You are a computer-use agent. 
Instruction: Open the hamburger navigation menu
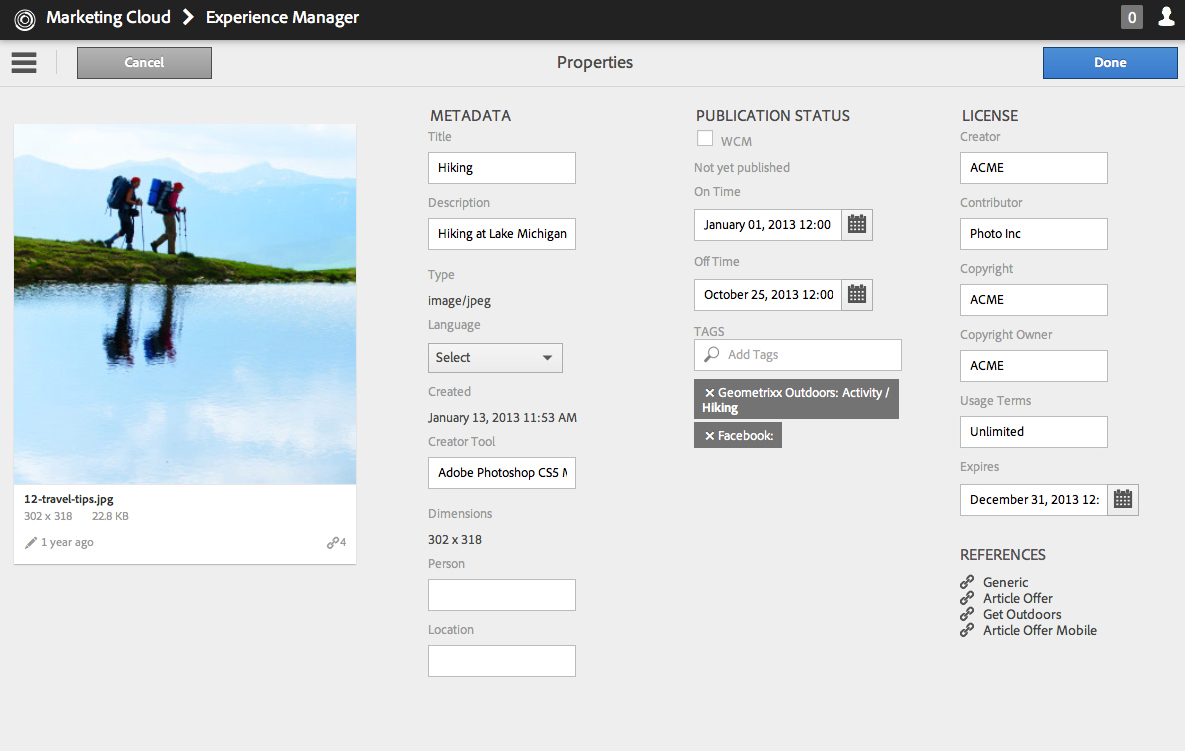pyautogui.click(x=23, y=62)
